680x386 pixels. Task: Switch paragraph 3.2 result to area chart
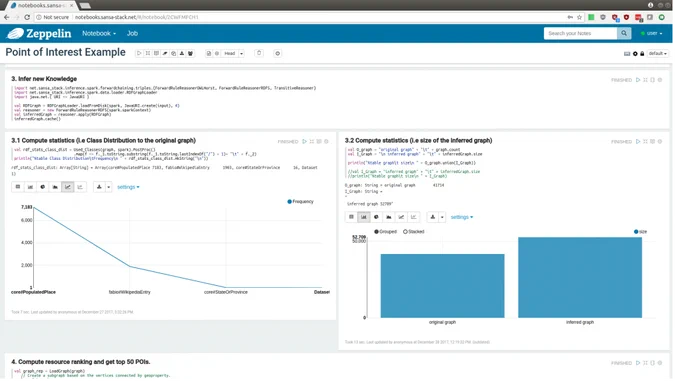pyautogui.click(x=389, y=217)
